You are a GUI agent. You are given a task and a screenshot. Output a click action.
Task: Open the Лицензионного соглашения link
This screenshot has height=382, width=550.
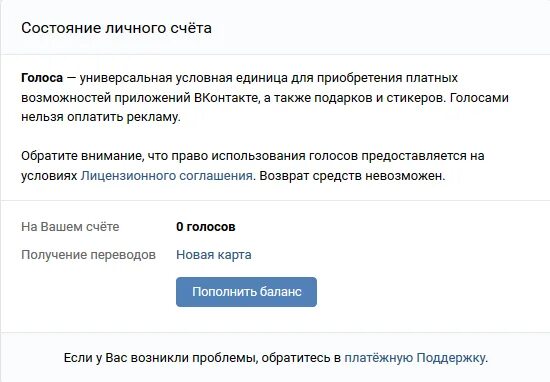point(167,176)
